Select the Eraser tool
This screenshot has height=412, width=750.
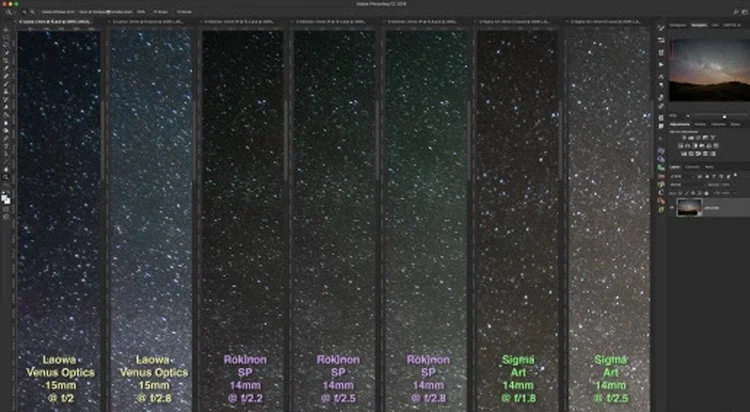click(x=6, y=107)
